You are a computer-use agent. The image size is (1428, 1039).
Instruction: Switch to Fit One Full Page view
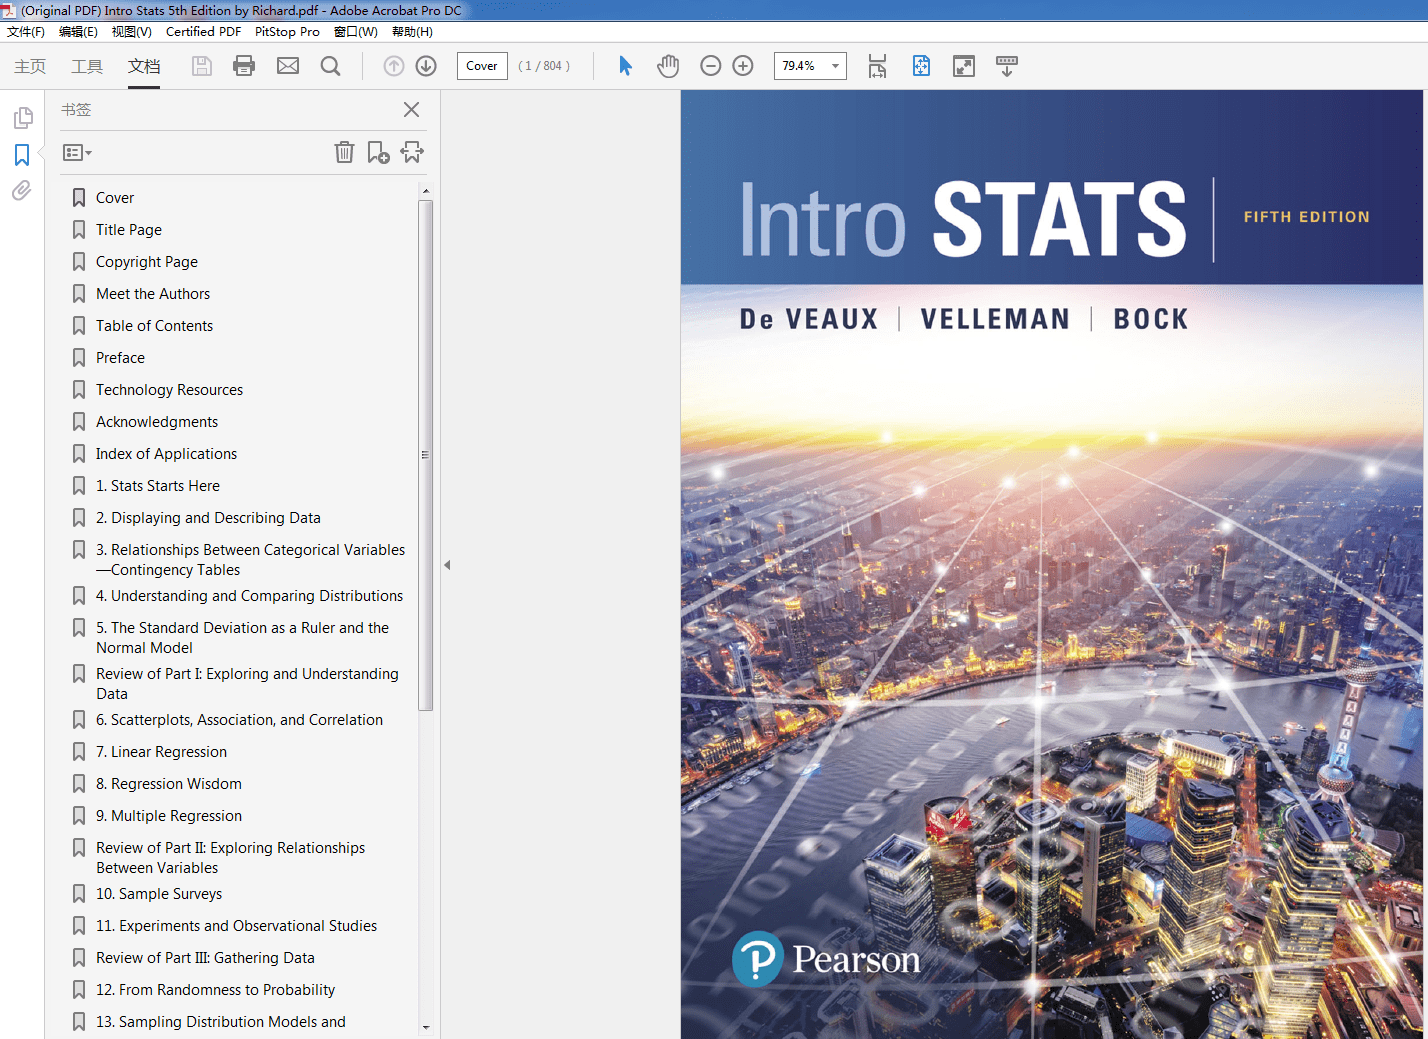click(921, 66)
